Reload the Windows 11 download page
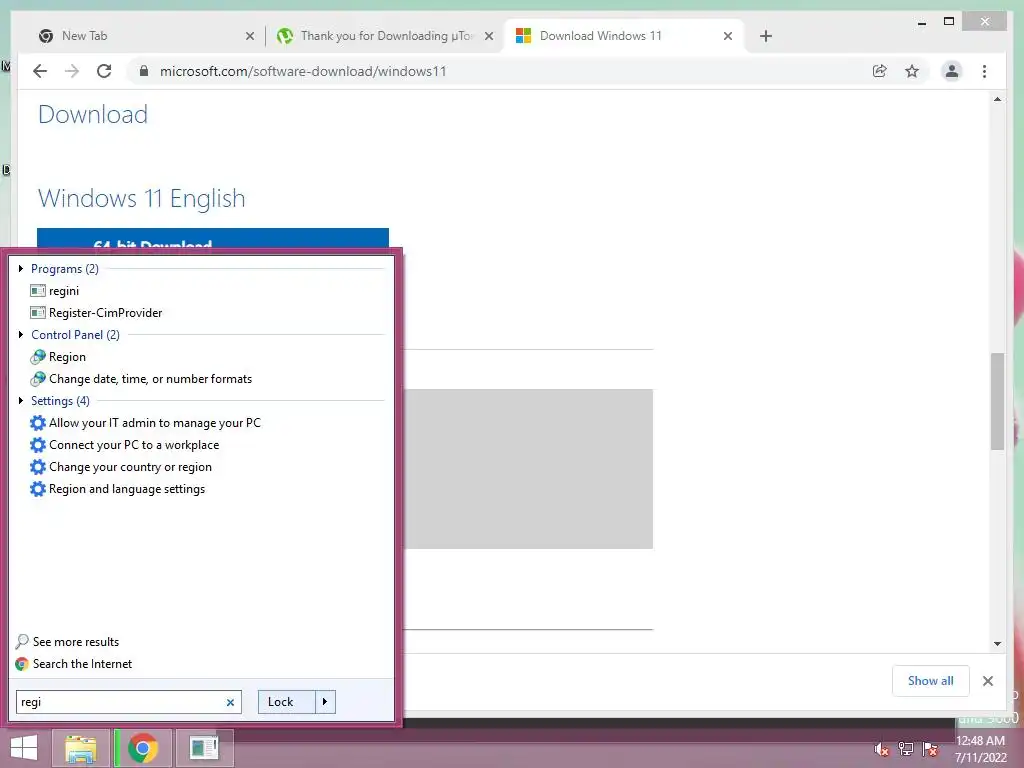The height and width of the screenshot is (768, 1024). (104, 71)
